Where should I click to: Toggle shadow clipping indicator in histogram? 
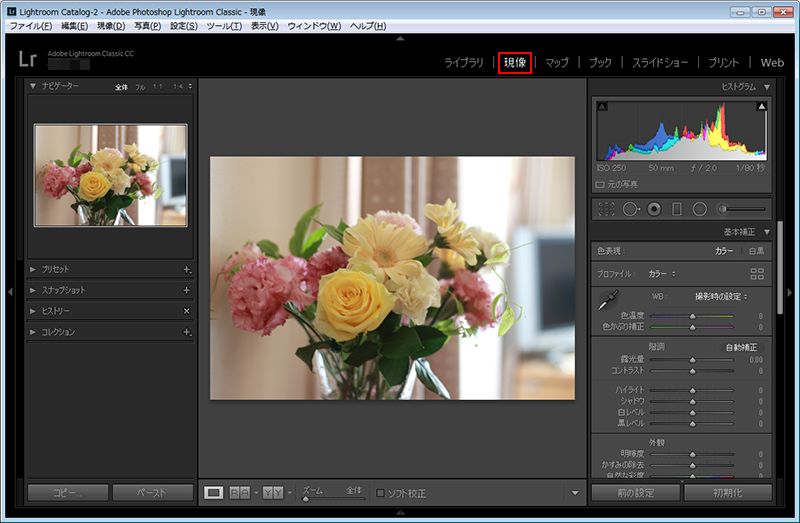(x=602, y=106)
